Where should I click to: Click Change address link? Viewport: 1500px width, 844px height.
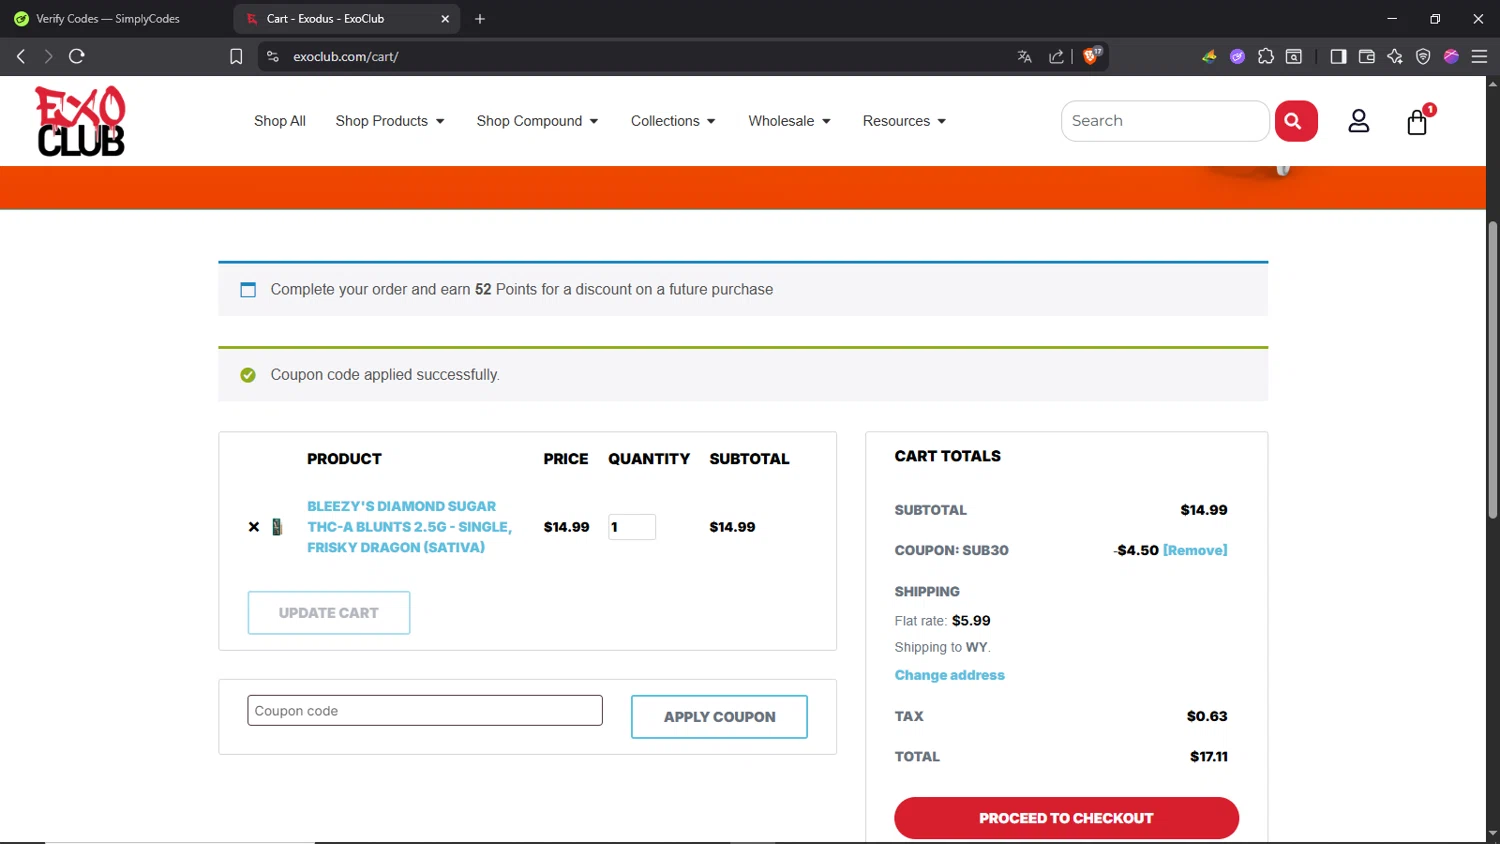(949, 675)
